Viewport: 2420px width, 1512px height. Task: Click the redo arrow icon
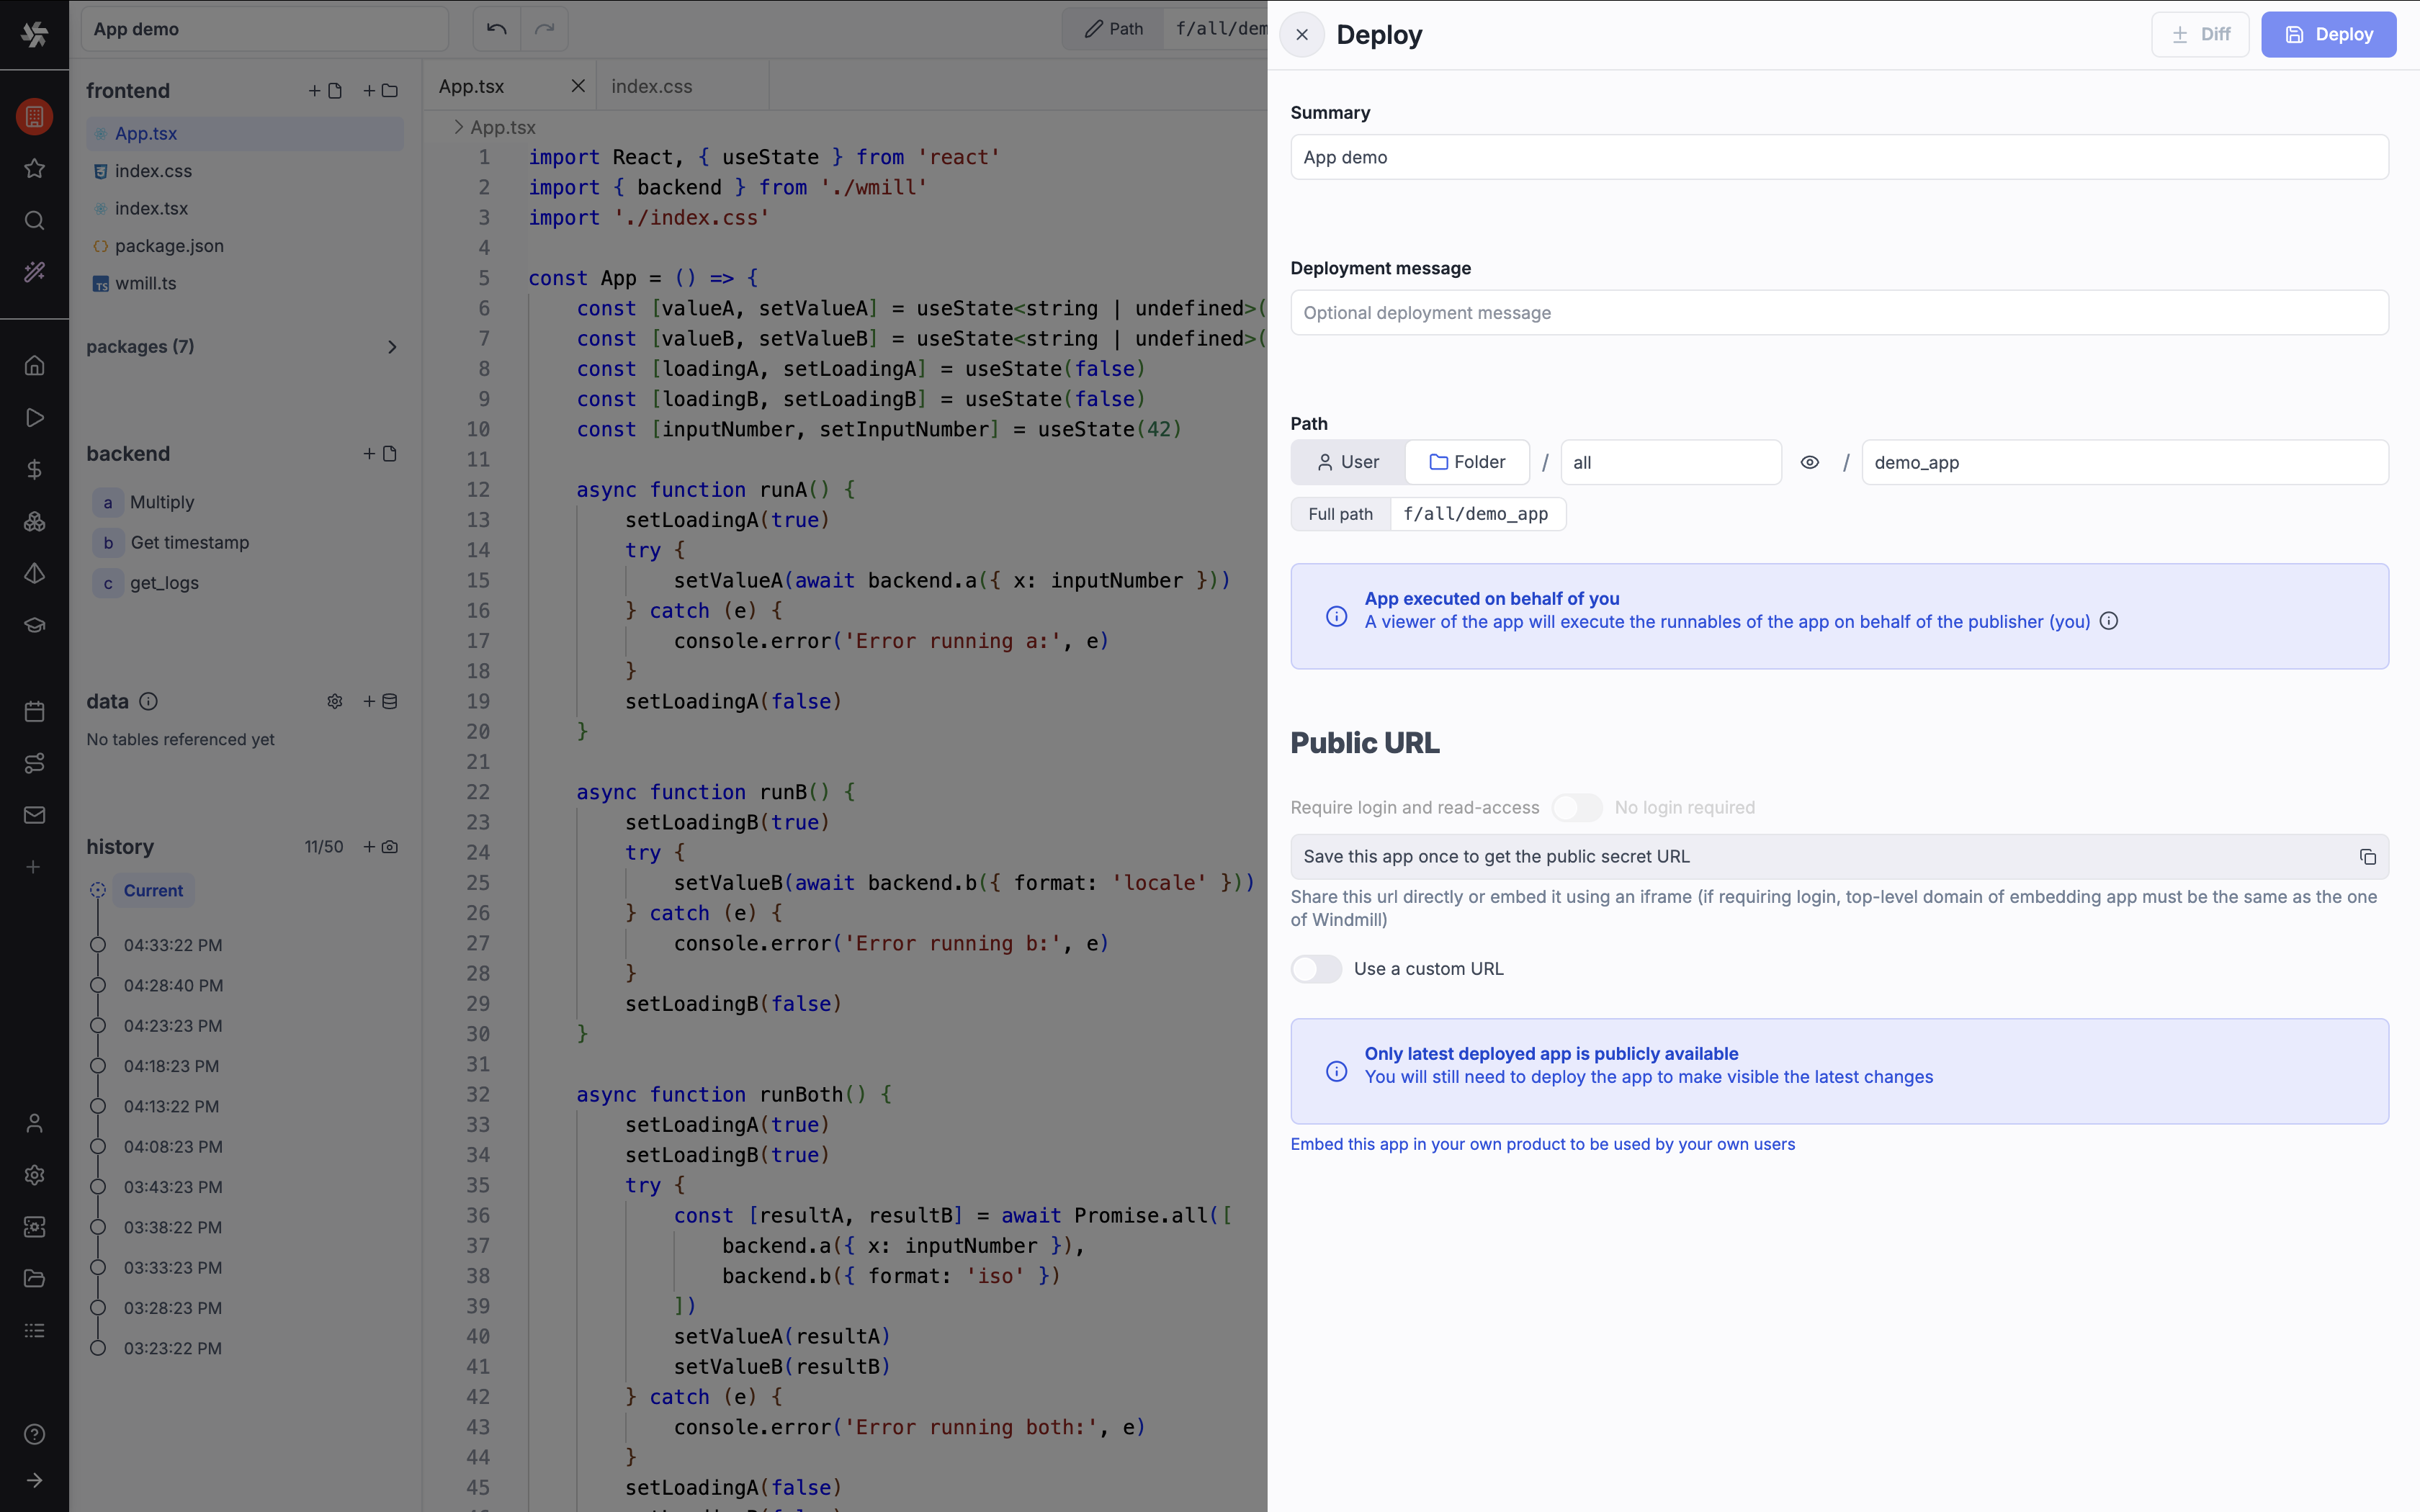[x=544, y=29]
